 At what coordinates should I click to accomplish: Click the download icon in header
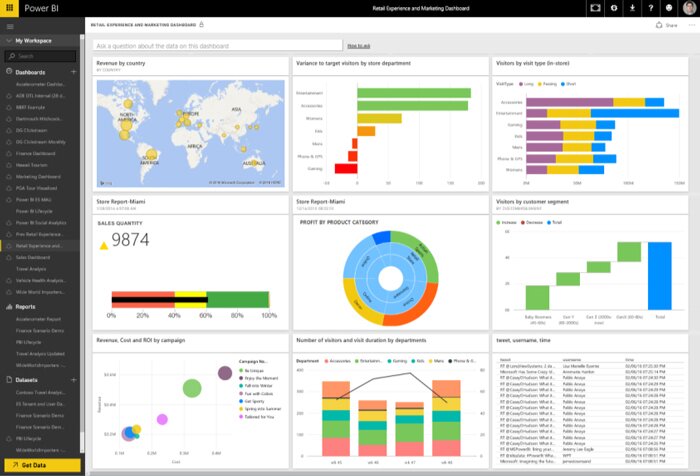tap(631, 8)
